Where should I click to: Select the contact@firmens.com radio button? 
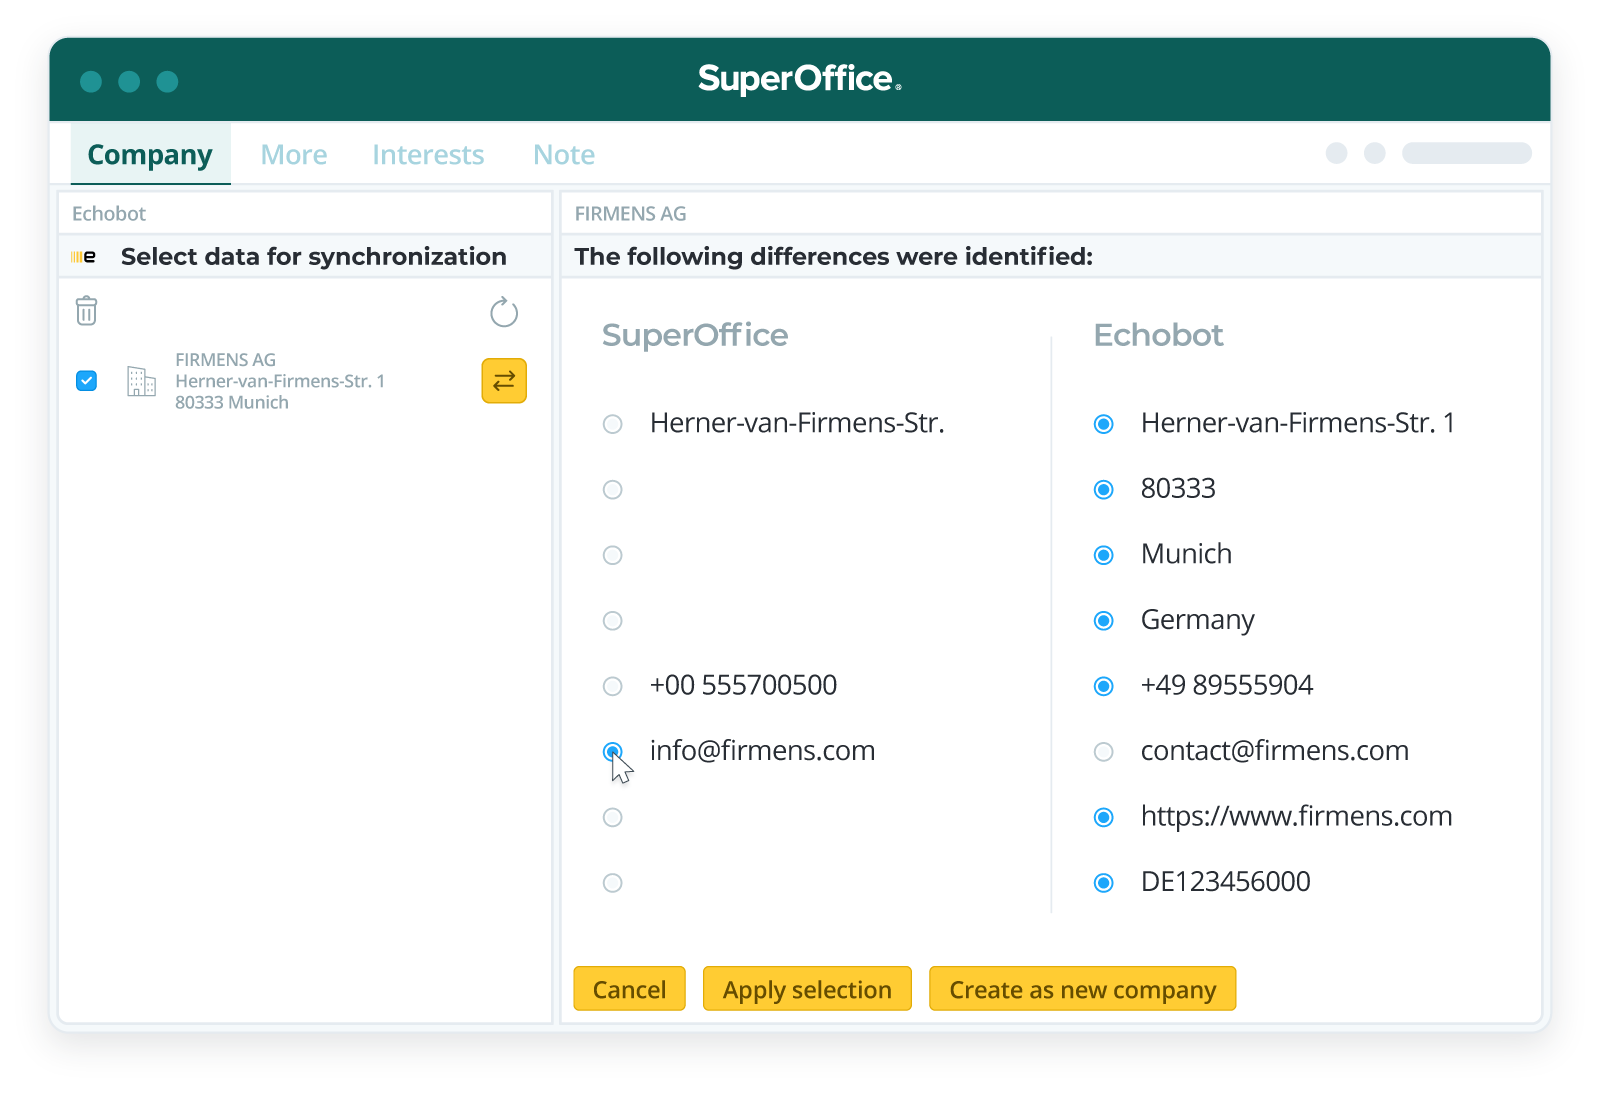[x=1103, y=751]
